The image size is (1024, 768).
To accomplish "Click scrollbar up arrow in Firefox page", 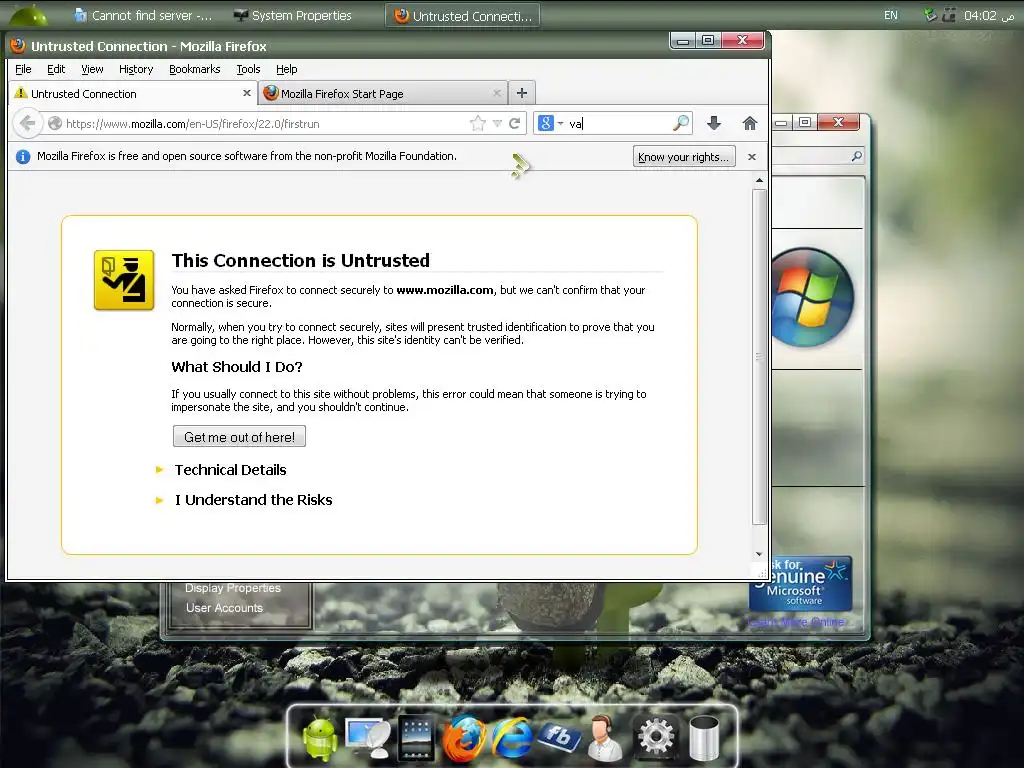I will coord(759,180).
